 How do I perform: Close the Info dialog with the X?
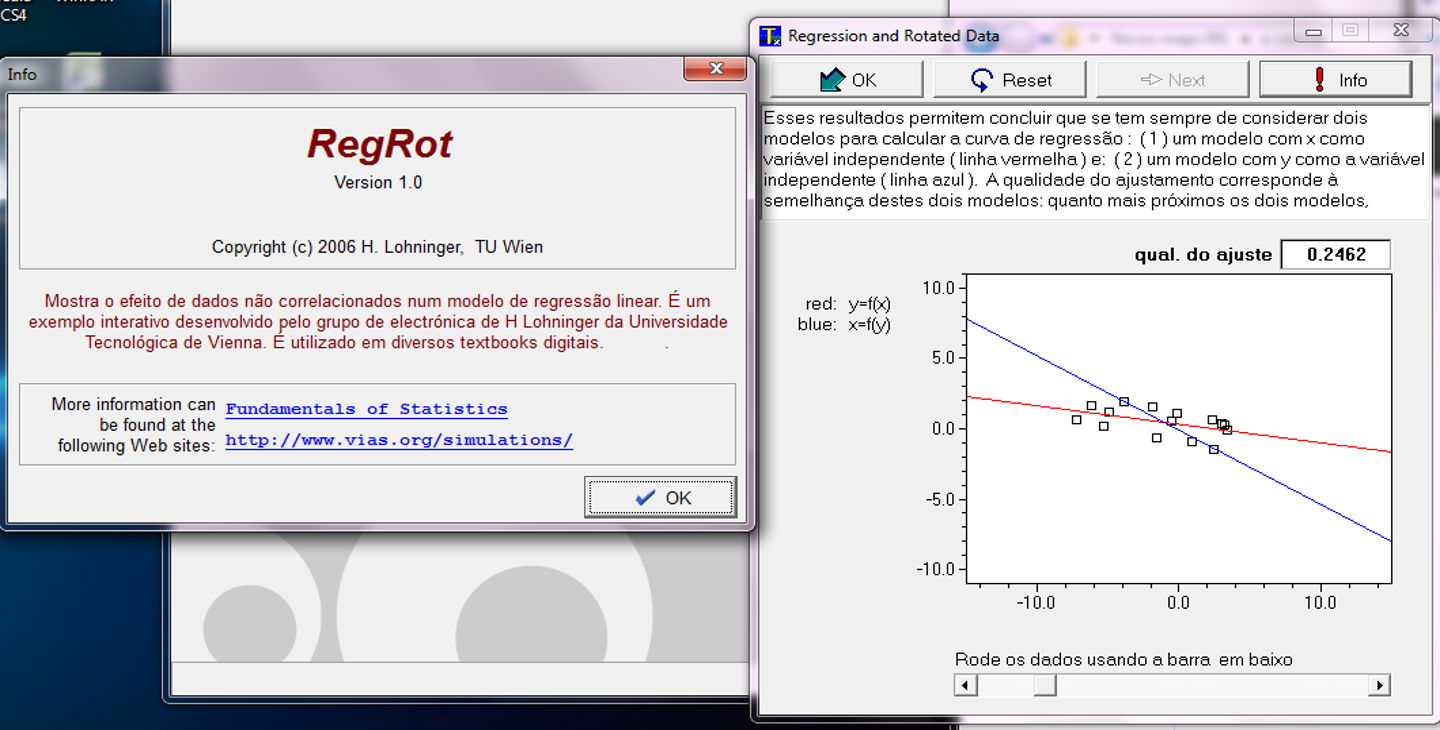pyautogui.click(x=715, y=69)
